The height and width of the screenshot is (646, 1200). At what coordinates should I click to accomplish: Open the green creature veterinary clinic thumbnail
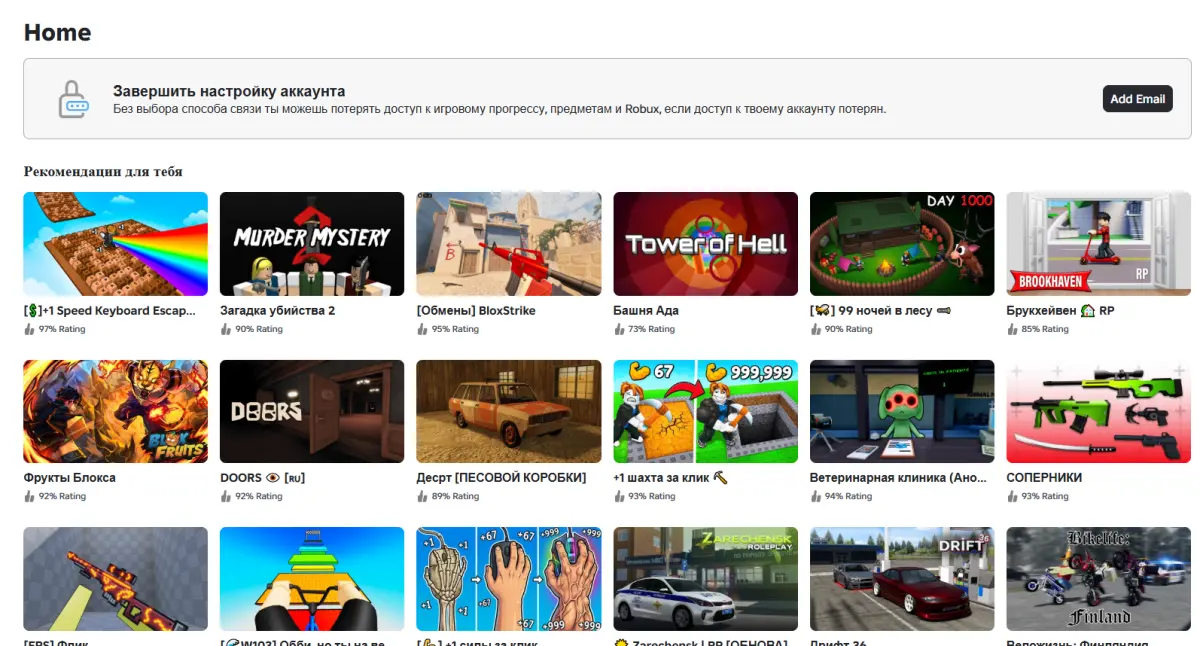point(902,411)
